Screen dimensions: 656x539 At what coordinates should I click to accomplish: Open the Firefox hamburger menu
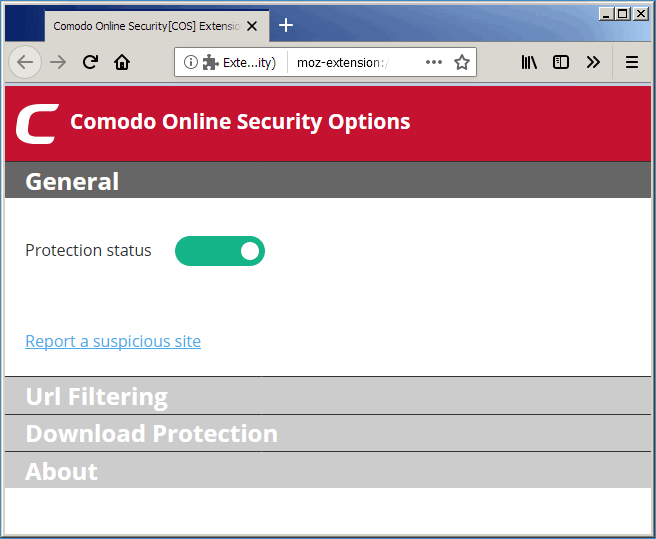click(x=632, y=62)
